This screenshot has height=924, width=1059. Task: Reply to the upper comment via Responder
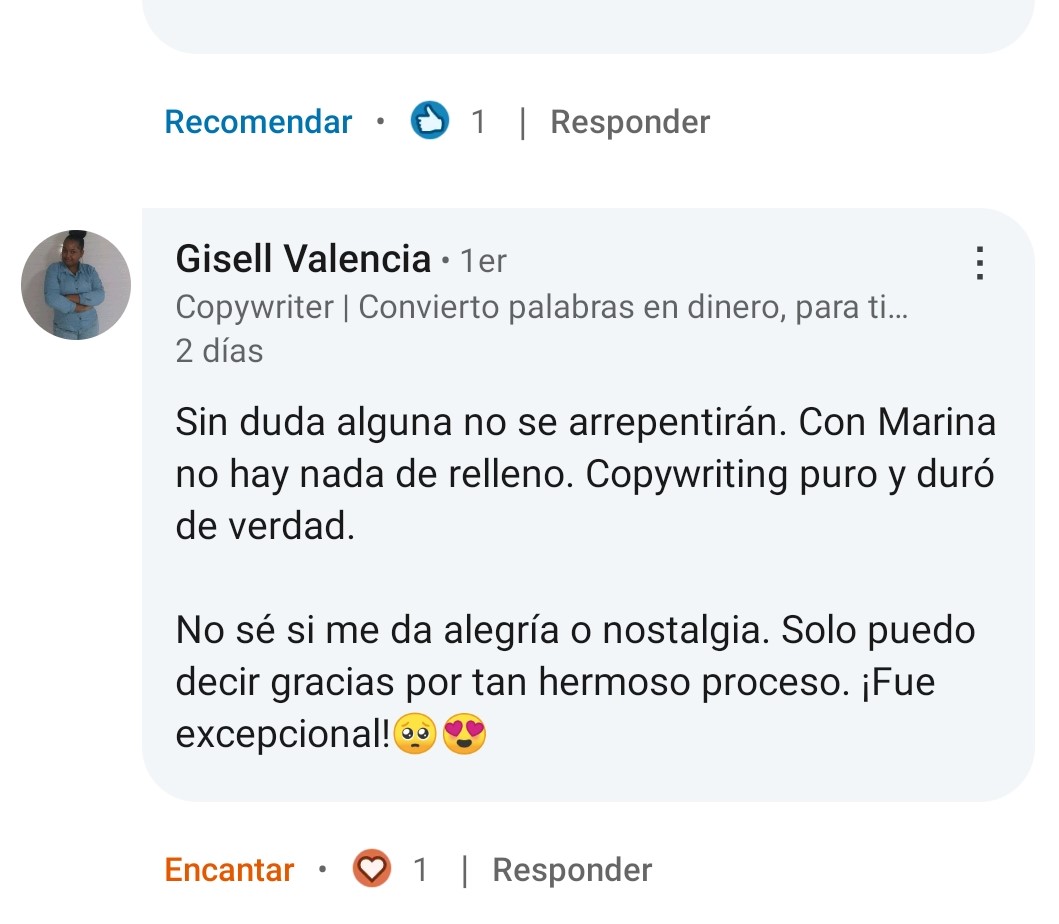630,123
